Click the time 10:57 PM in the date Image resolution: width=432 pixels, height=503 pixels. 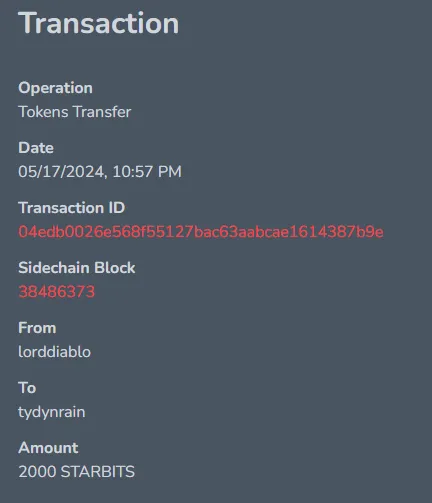147,172
